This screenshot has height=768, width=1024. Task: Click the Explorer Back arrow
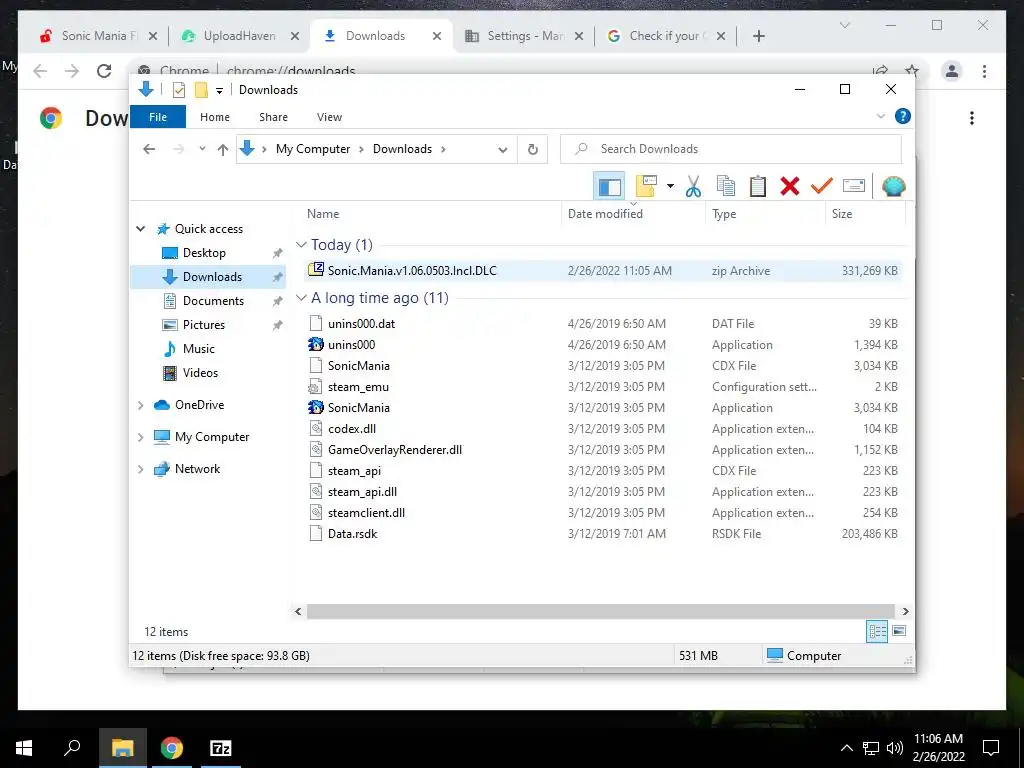click(x=149, y=149)
